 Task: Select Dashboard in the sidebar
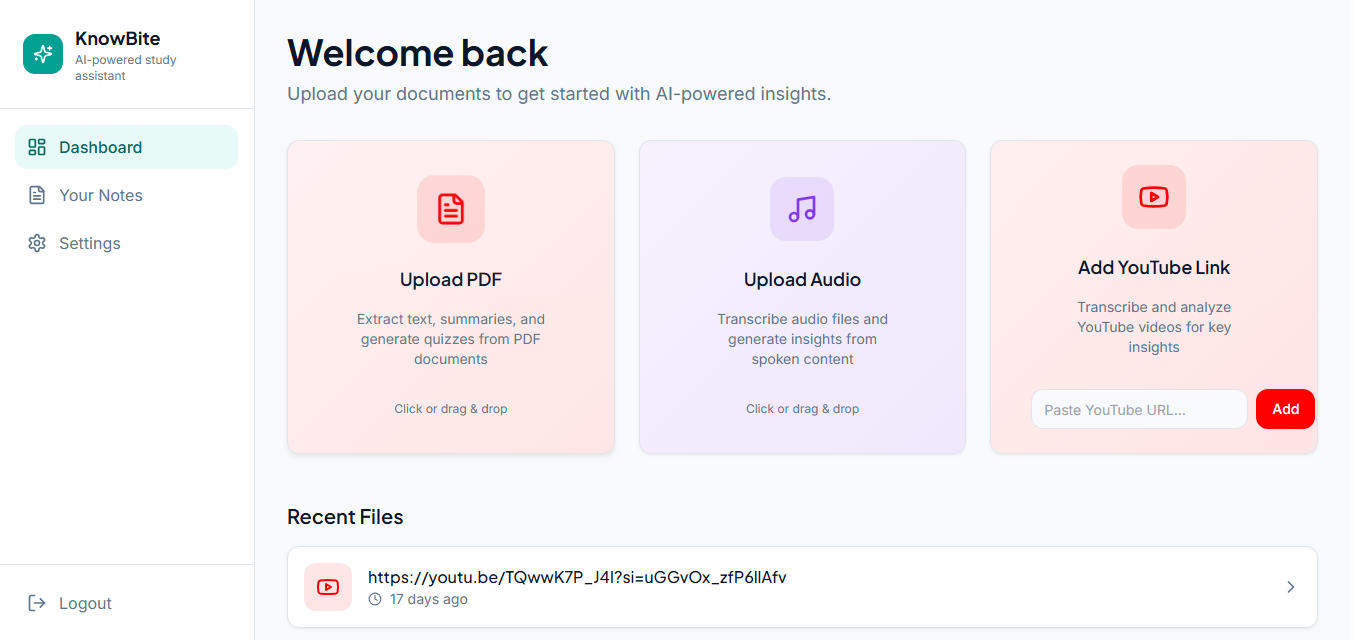click(100, 146)
